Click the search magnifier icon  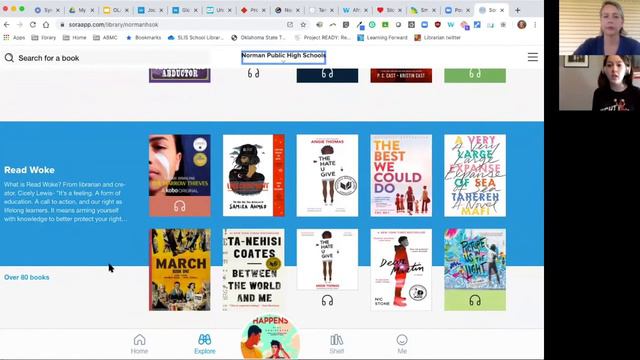9,58
